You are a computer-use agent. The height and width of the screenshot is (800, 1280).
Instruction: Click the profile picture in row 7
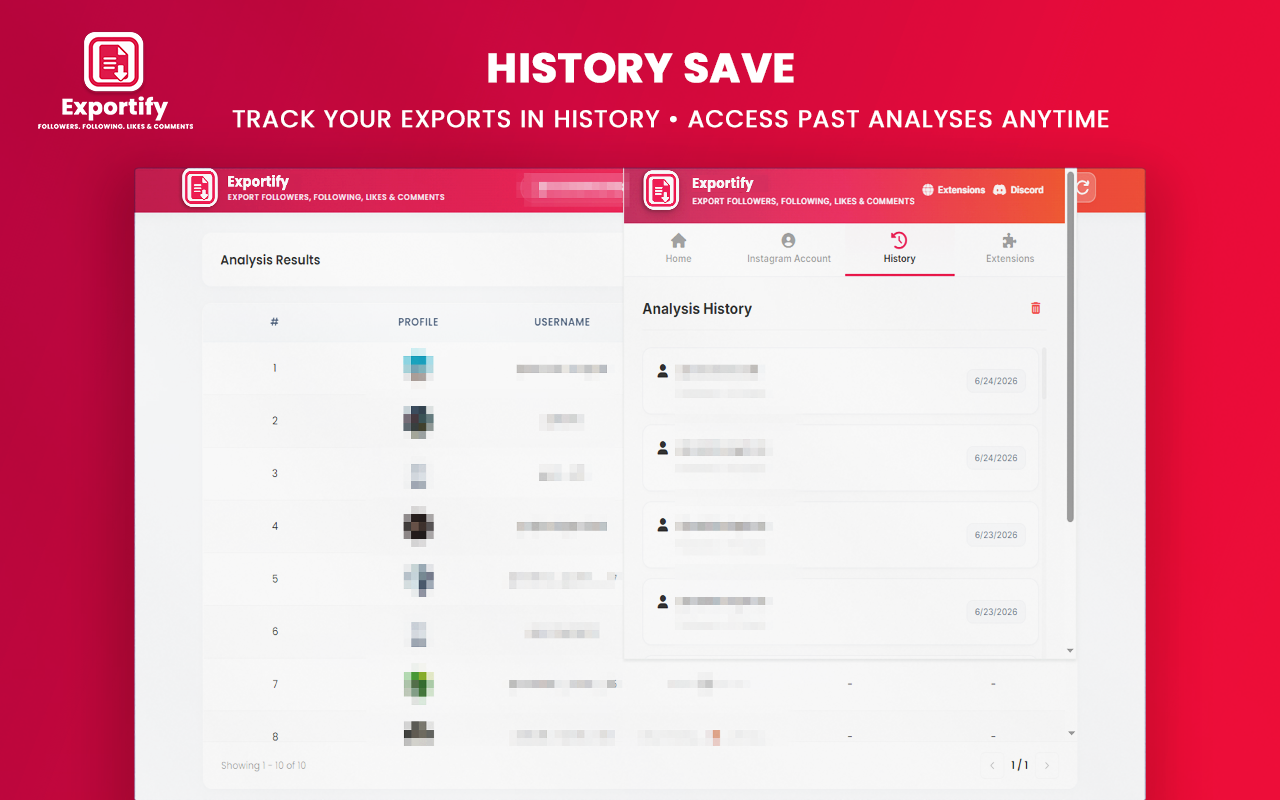(418, 684)
